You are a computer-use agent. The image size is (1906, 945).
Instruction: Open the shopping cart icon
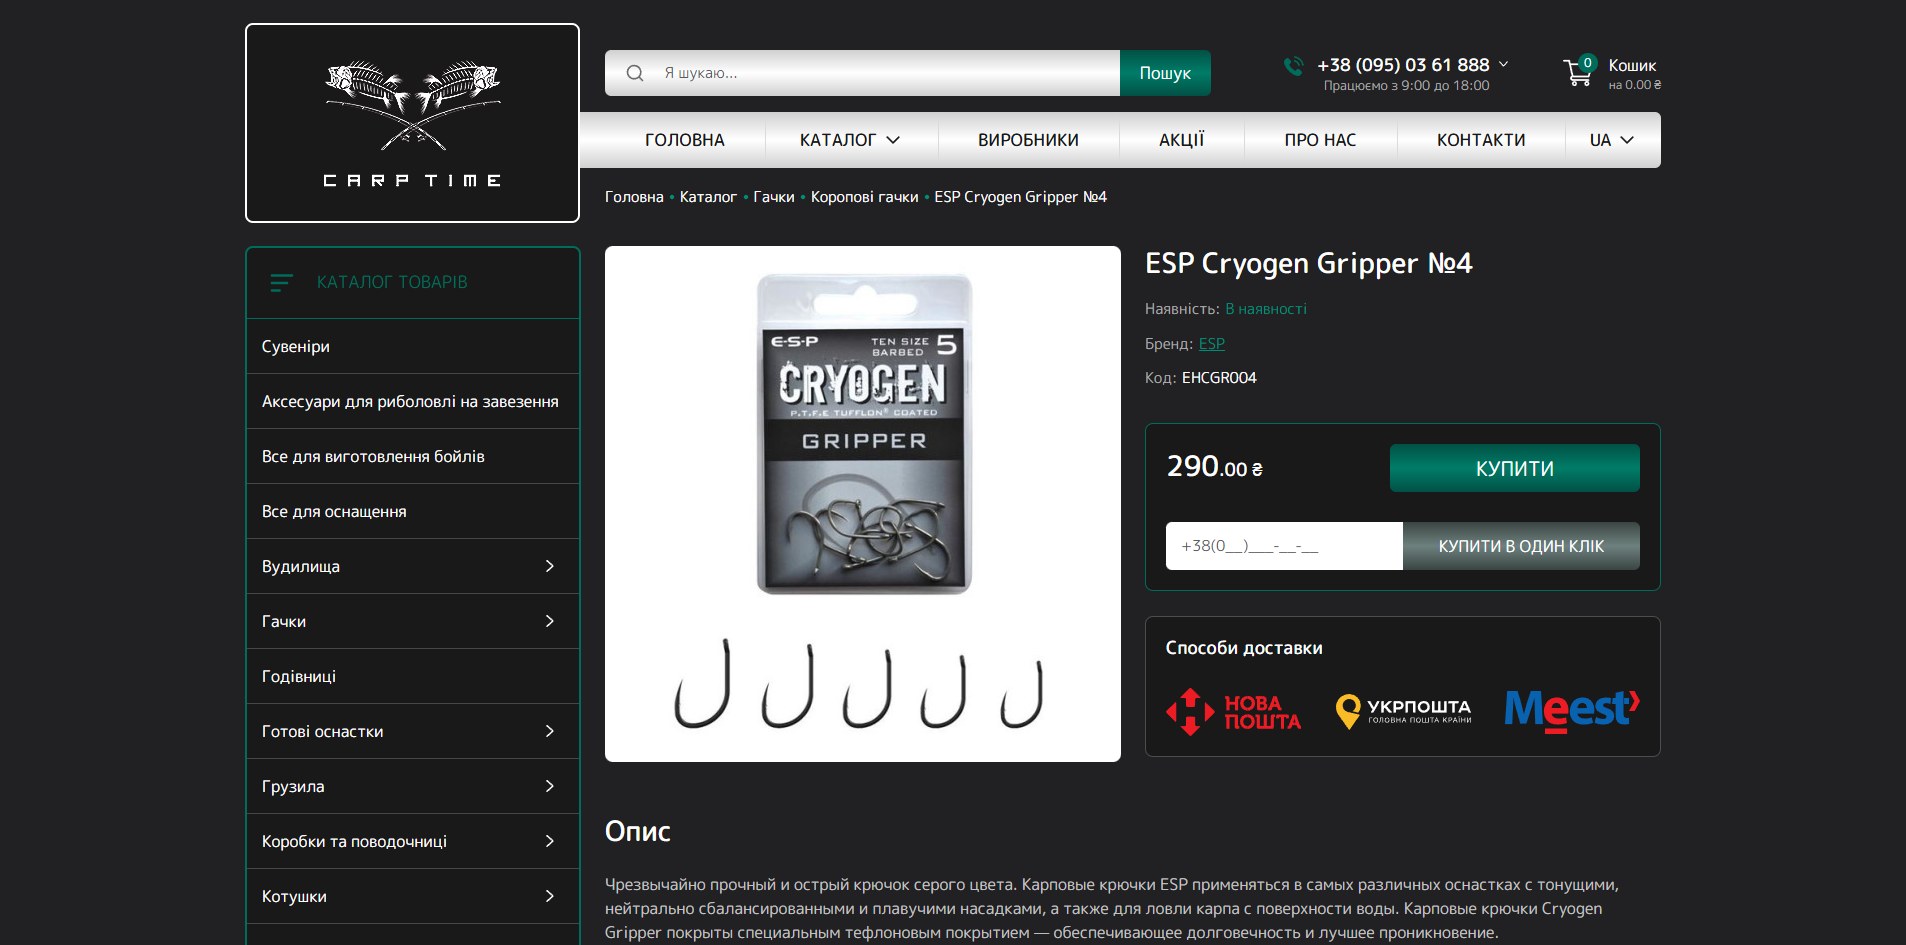pyautogui.click(x=1579, y=72)
